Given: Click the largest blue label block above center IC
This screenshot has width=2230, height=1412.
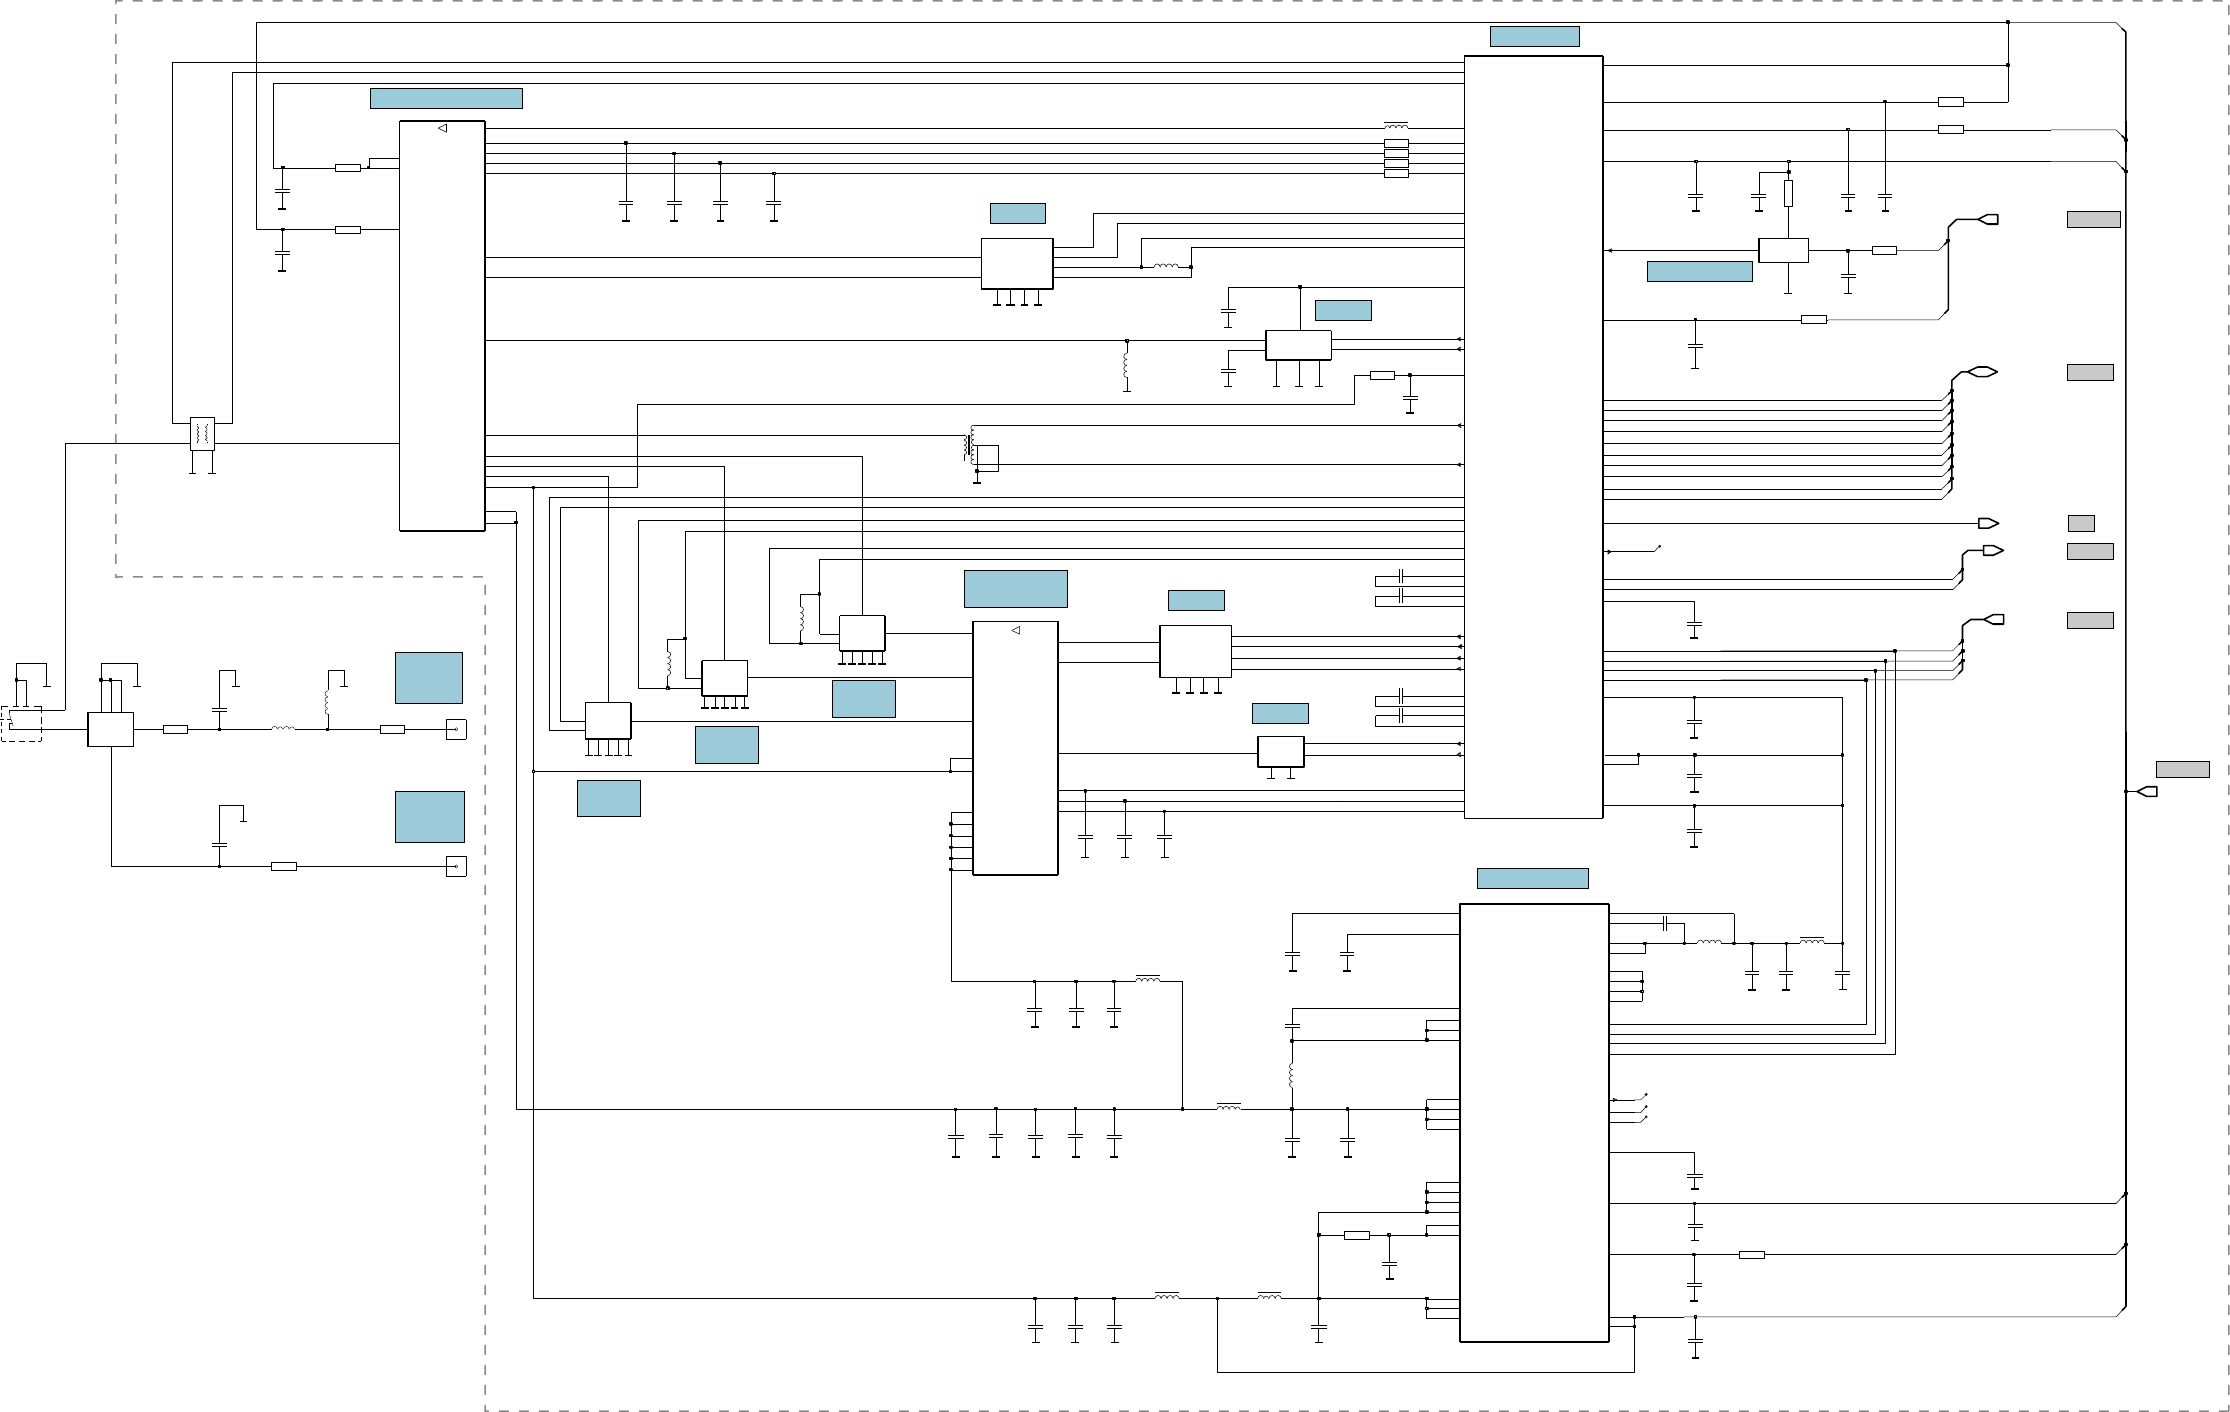Looking at the screenshot, I should (x=1015, y=589).
